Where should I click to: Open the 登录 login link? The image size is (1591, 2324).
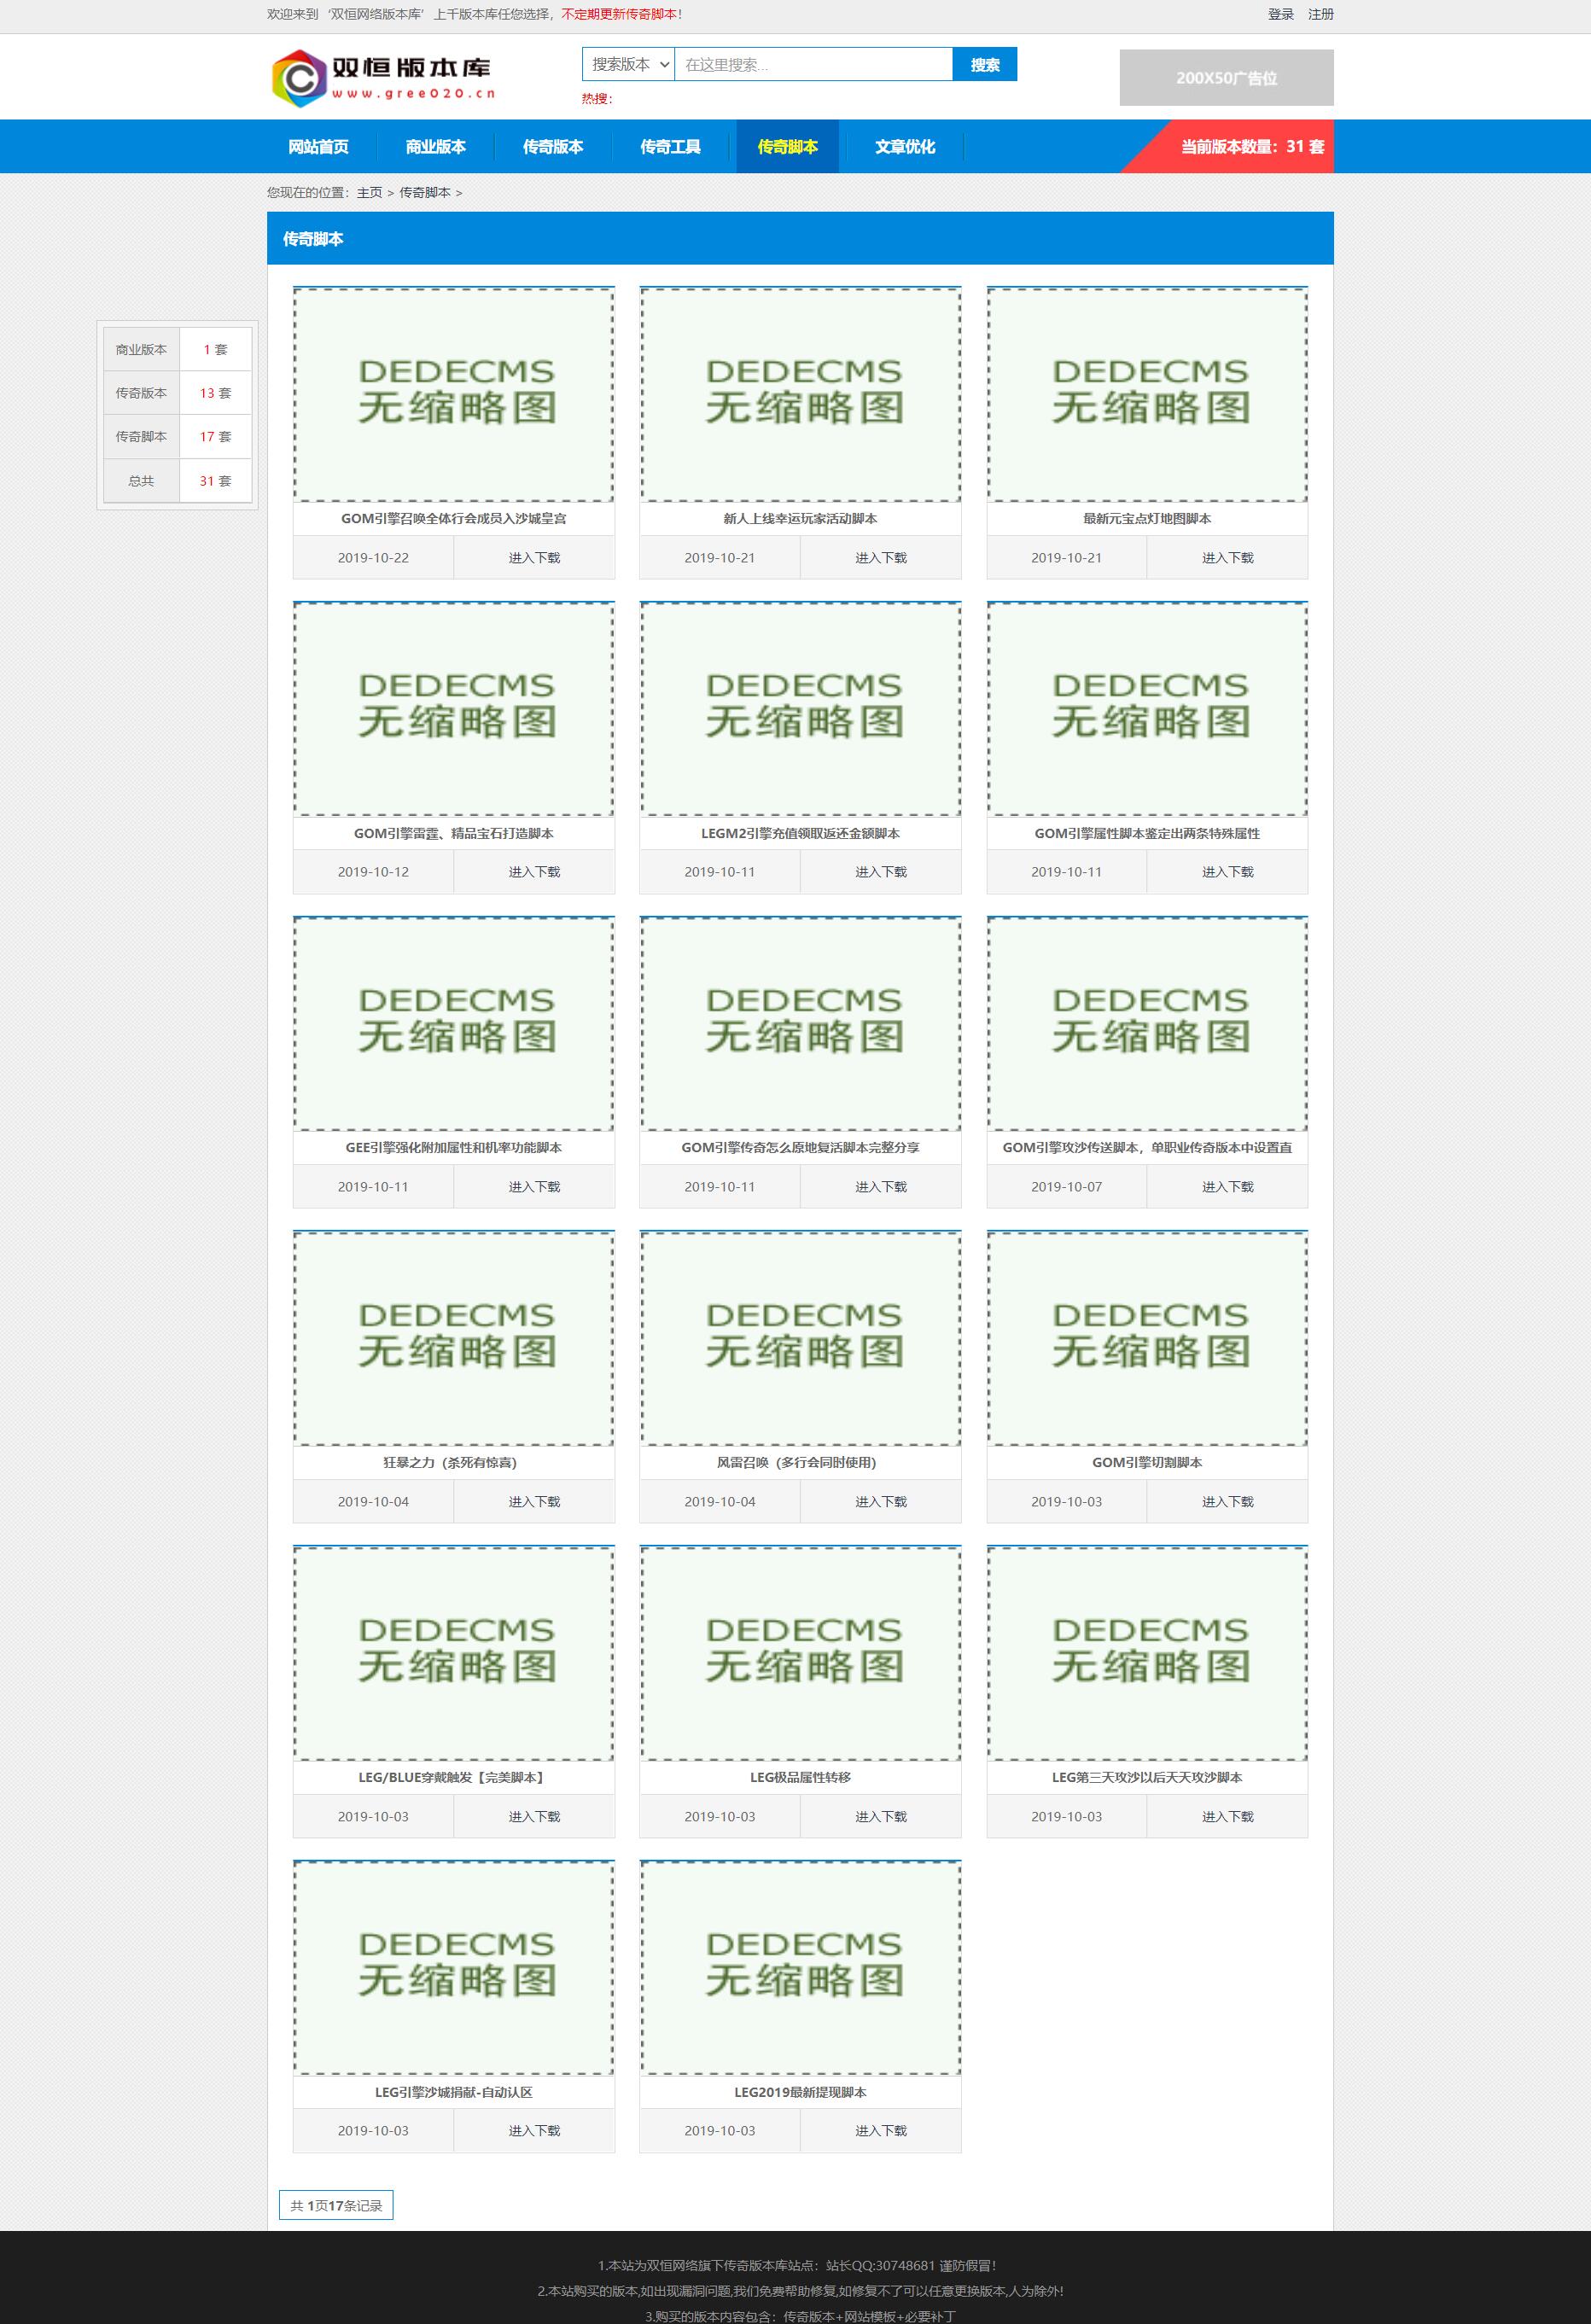point(1280,14)
